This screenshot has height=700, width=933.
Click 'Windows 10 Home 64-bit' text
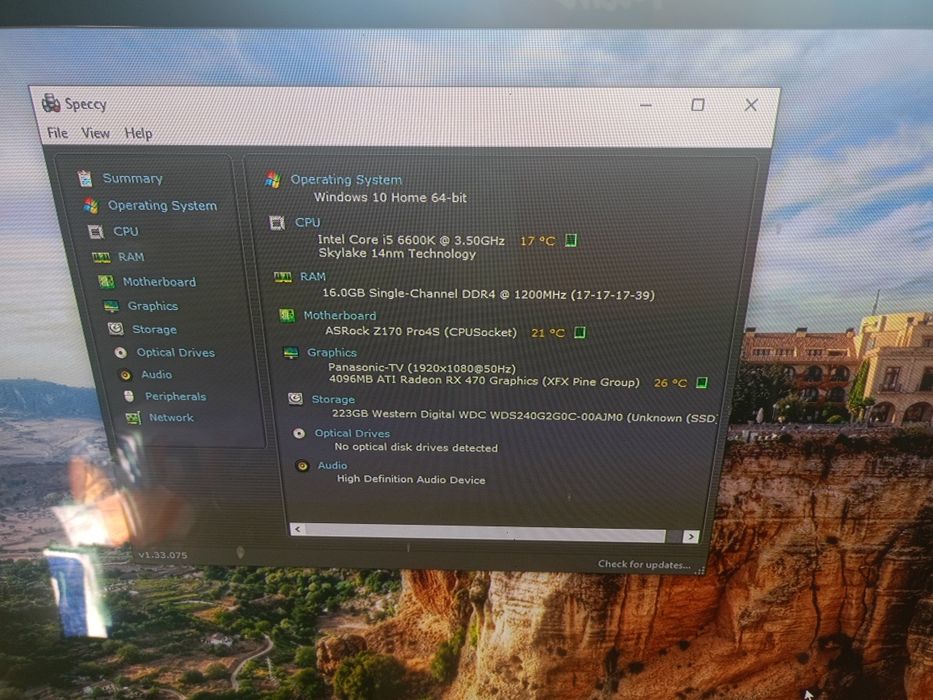[x=390, y=198]
